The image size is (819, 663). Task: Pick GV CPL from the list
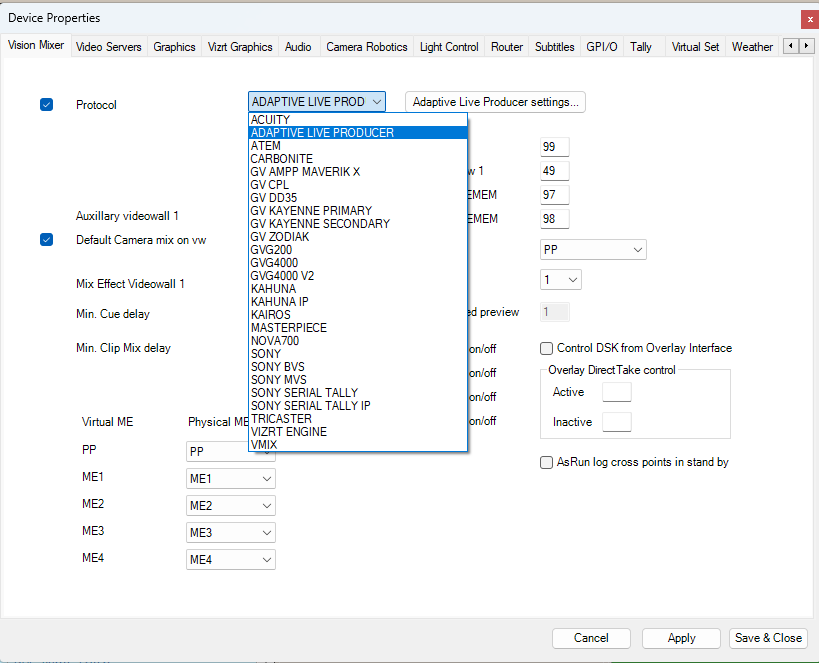[358, 185]
